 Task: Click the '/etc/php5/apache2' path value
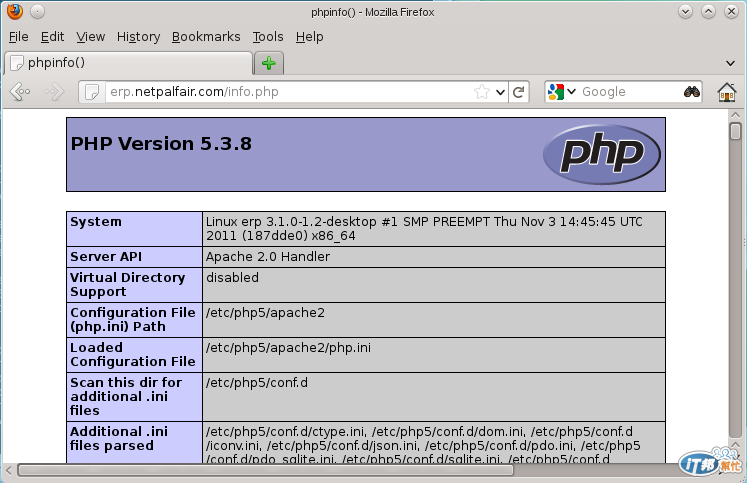[265, 313]
